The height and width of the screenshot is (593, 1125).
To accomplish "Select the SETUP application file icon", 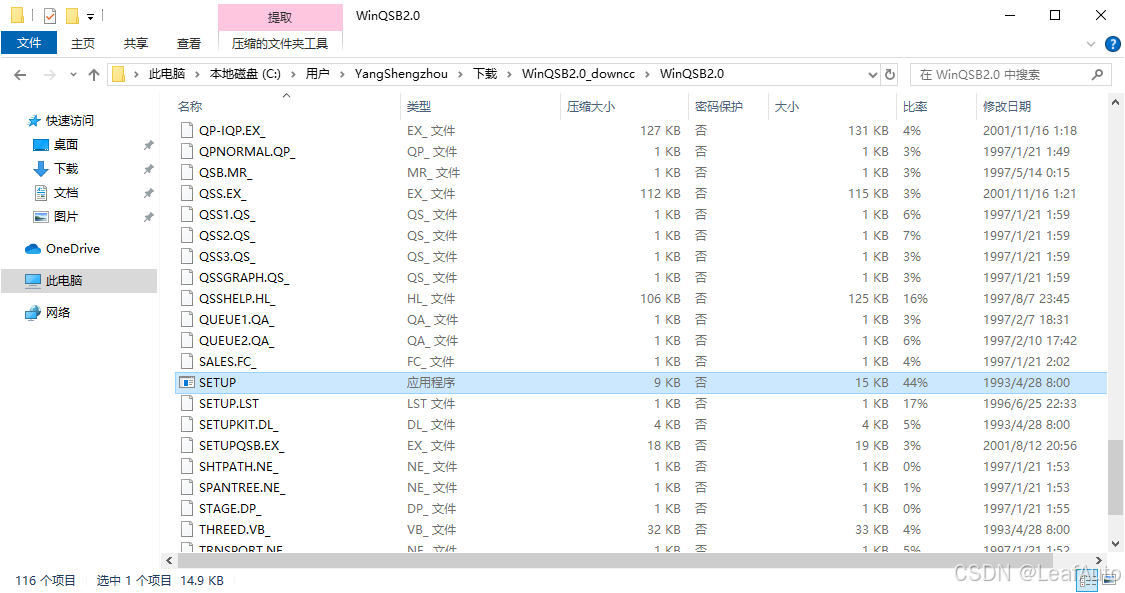I will coord(187,382).
